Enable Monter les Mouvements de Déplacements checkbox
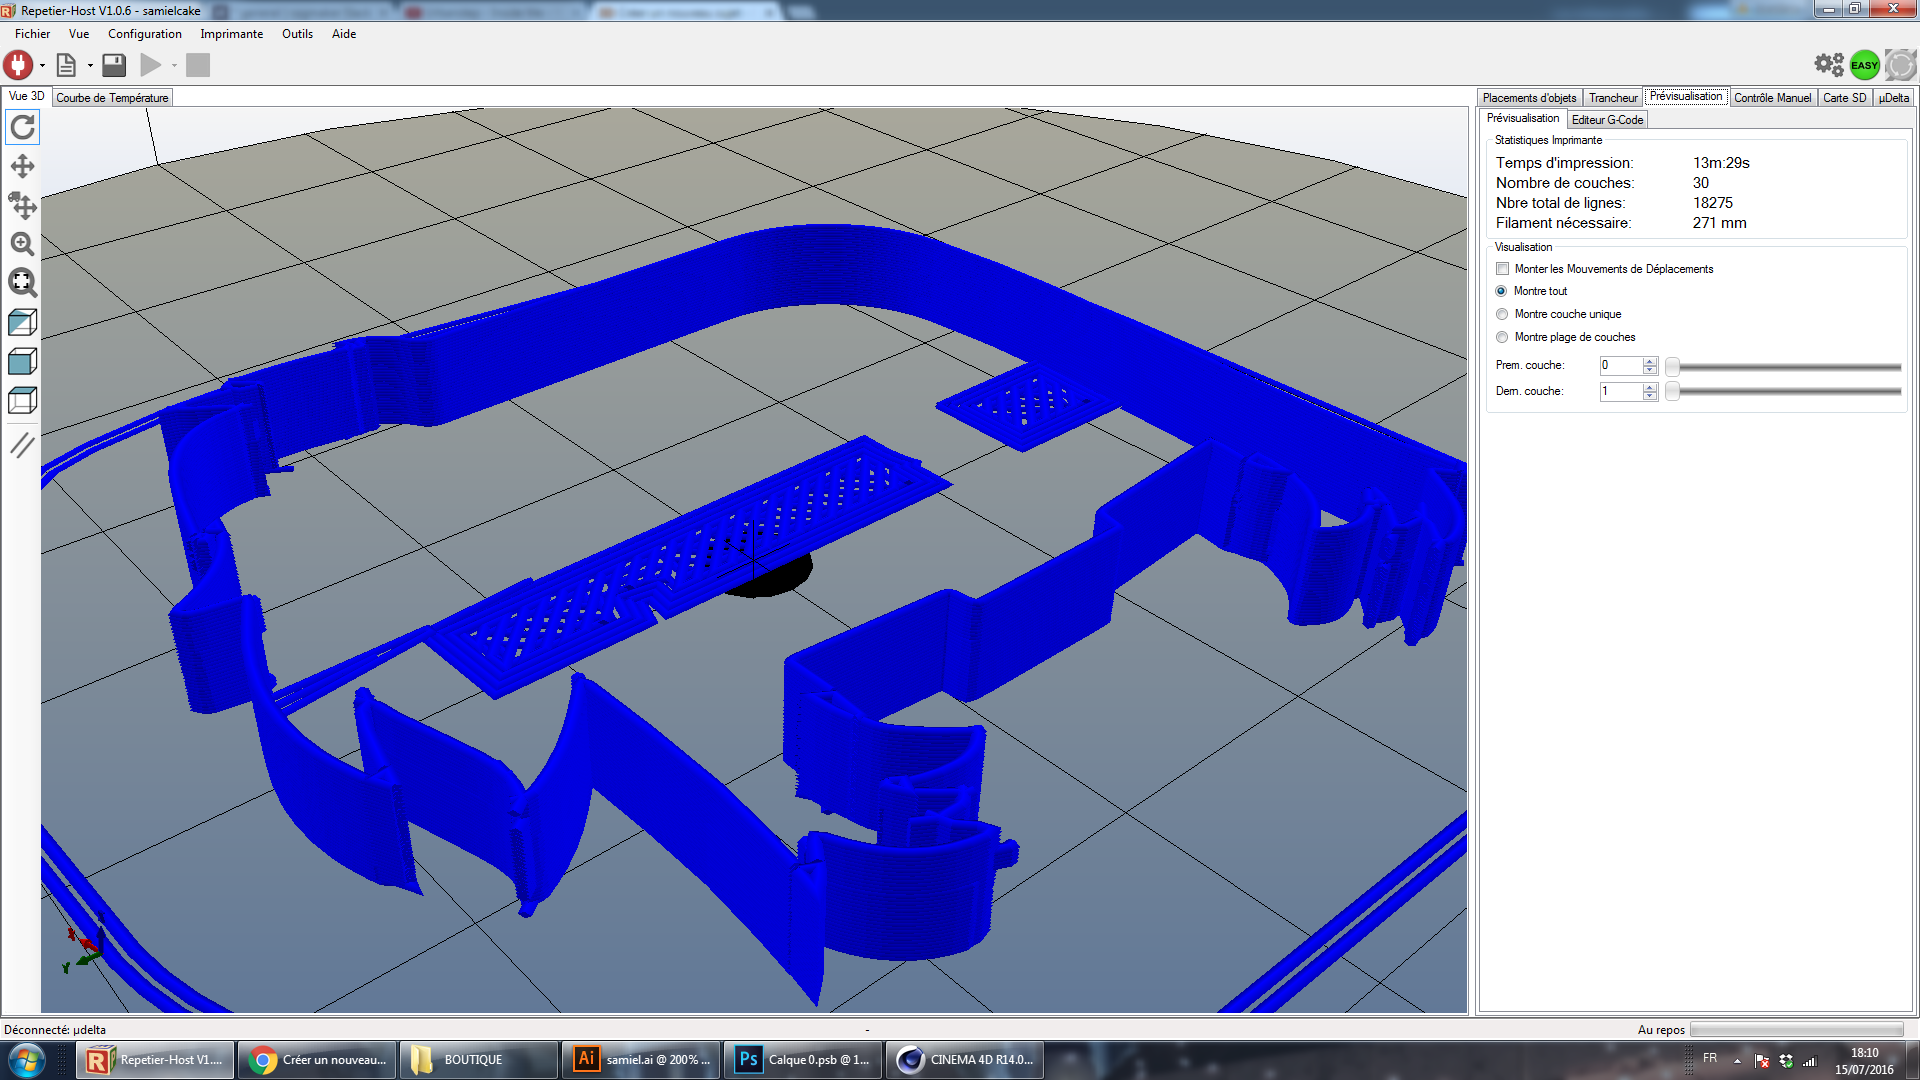 tap(1502, 269)
